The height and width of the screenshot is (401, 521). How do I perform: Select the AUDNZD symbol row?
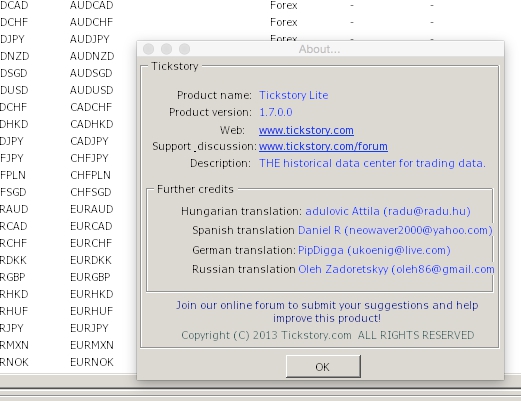92,56
